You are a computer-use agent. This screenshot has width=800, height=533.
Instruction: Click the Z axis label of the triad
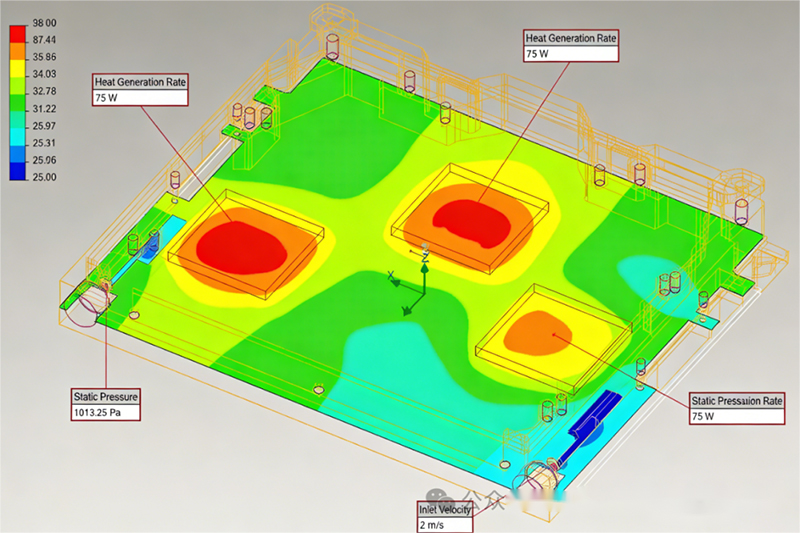pyautogui.click(x=425, y=258)
